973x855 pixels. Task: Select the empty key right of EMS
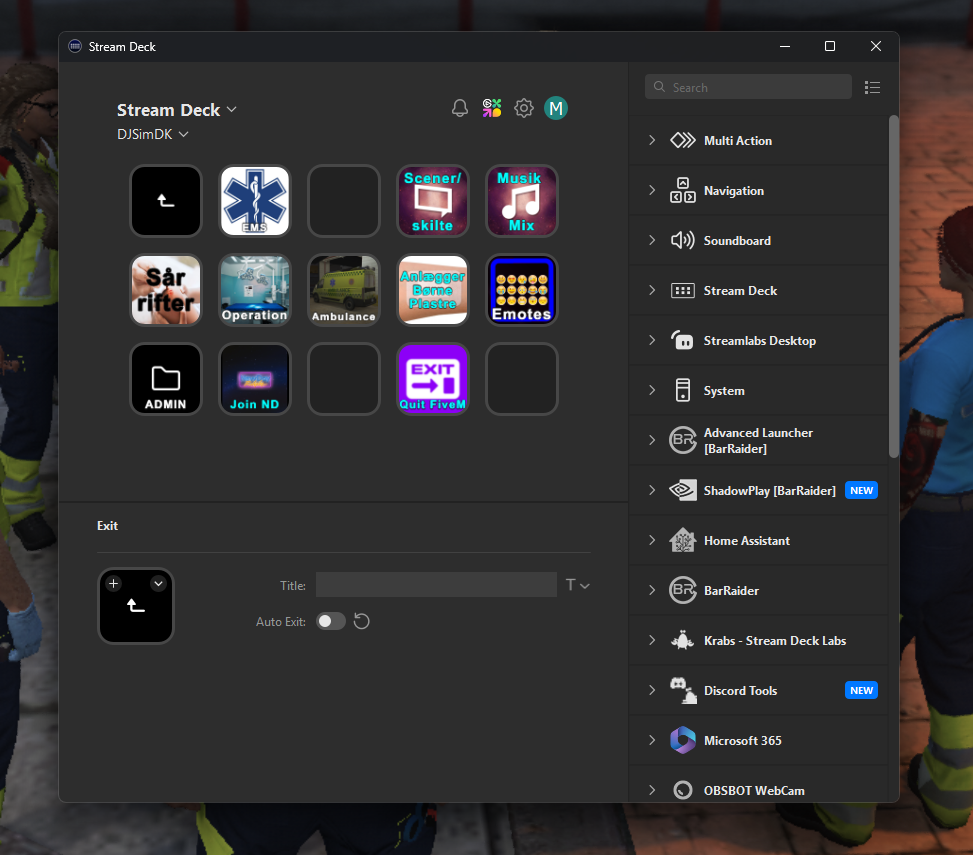pyautogui.click(x=344, y=200)
